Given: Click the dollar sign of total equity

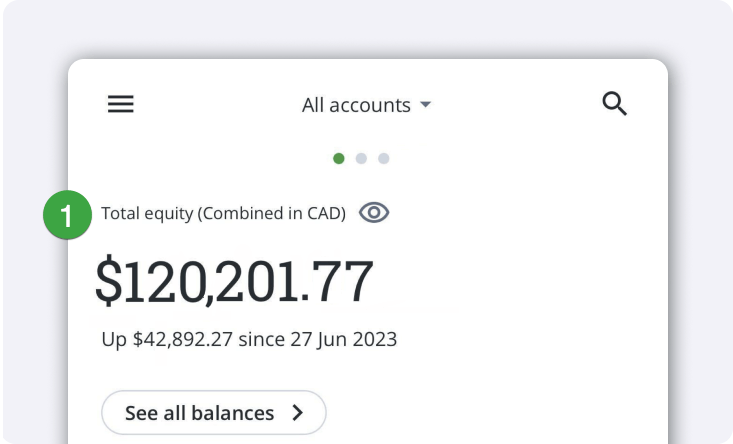Looking at the screenshot, I should tap(107, 282).
